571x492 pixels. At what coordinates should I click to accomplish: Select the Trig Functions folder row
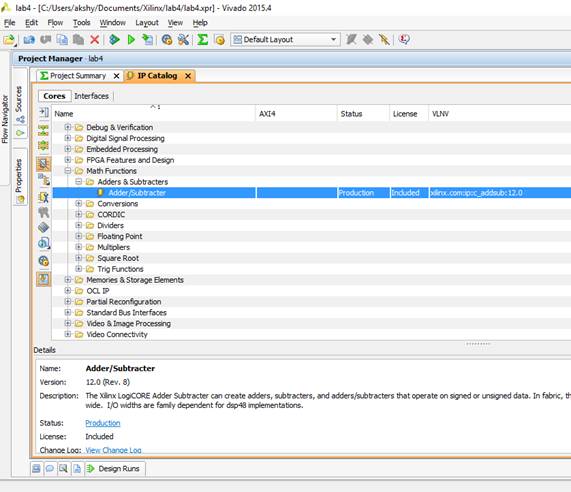(312, 269)
